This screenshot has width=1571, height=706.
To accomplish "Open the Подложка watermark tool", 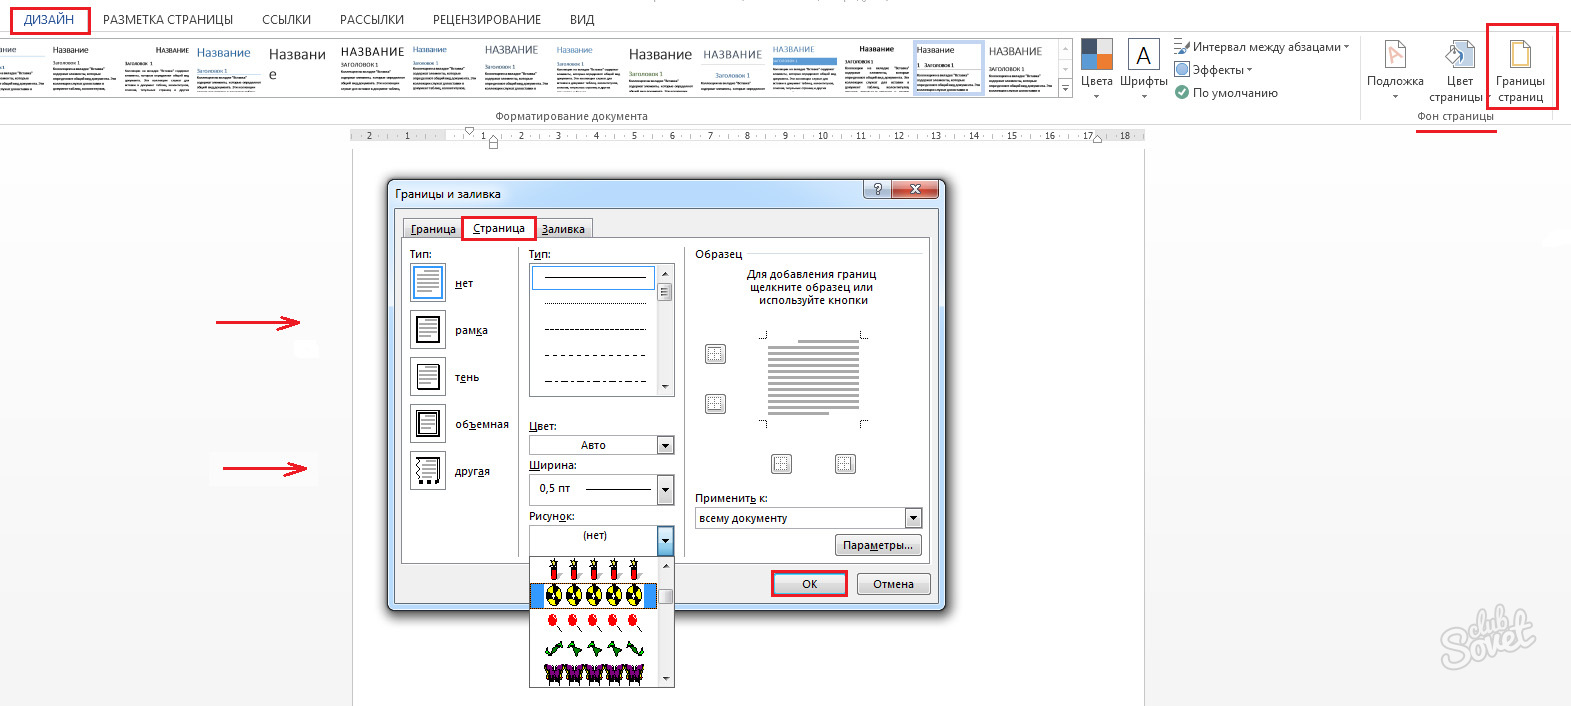I will coord(1395,57).
